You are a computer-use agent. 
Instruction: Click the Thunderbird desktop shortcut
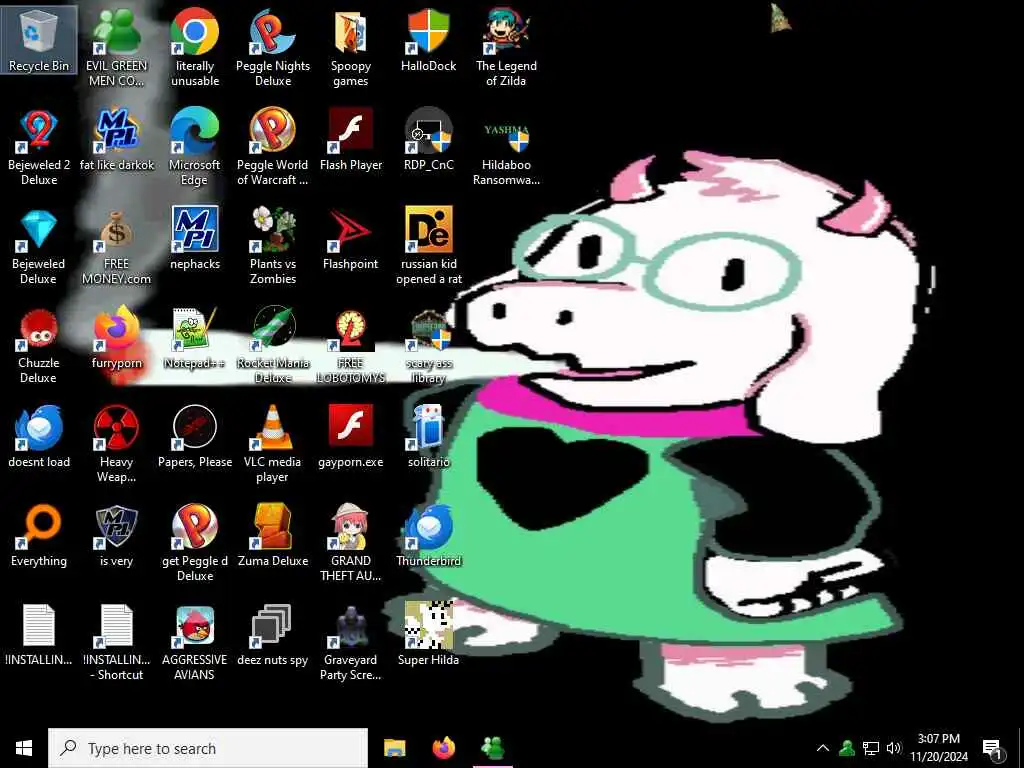click(428, 536)
